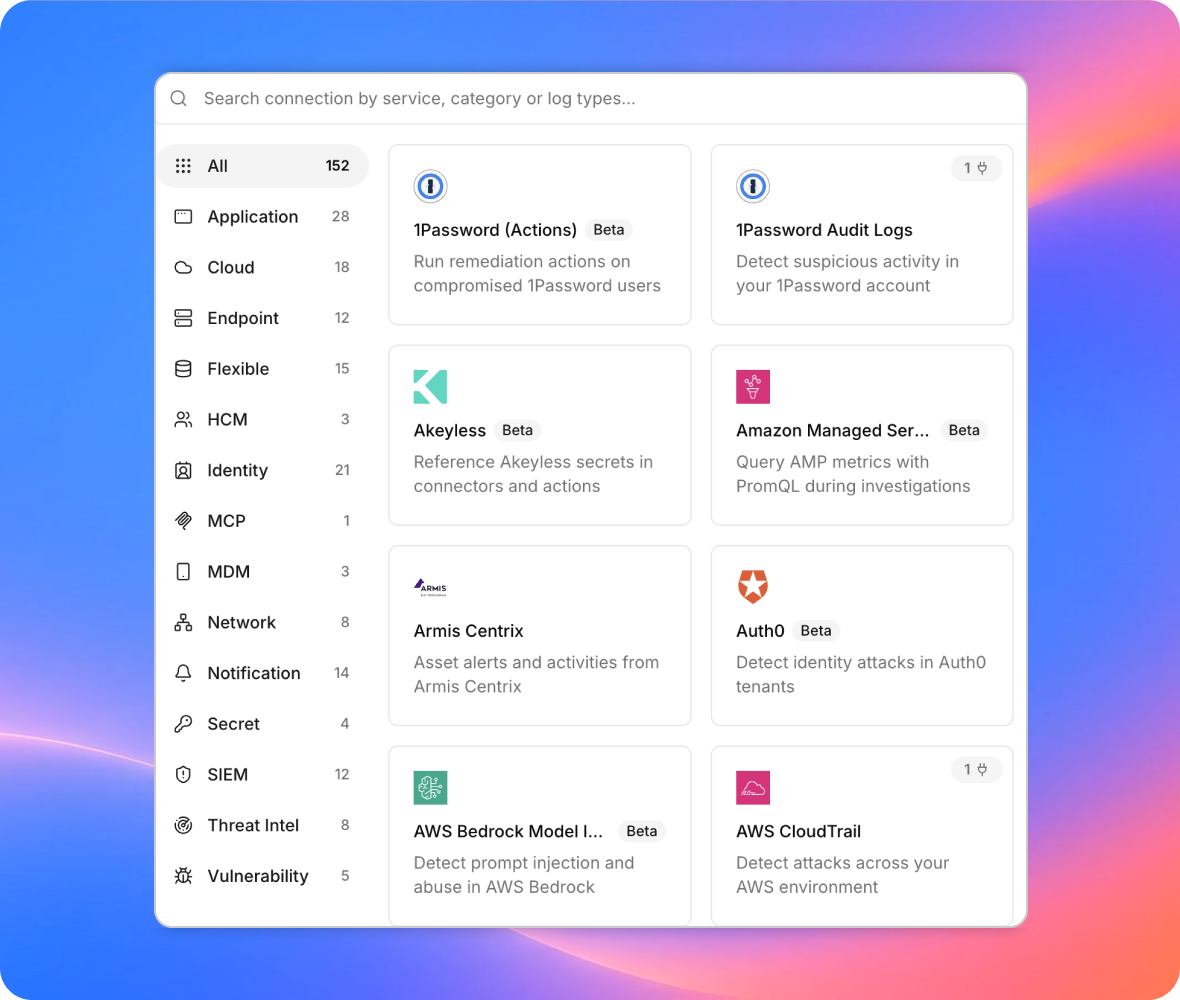Click the Amazon Managed Service logo
The image size is (1180, 1000).
pyautogui.click(x=753, y=387)
